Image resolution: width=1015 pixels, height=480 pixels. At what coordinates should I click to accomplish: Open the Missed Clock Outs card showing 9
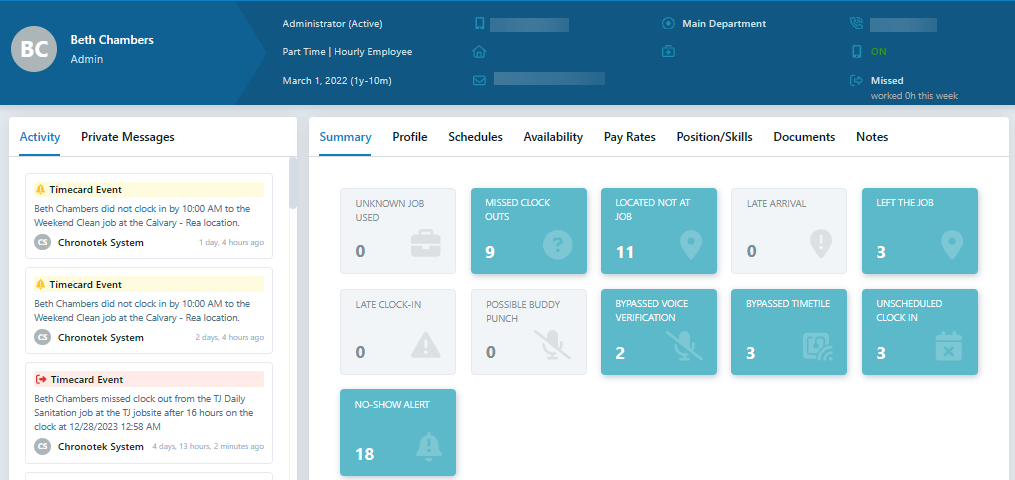(x=529, y=231)
